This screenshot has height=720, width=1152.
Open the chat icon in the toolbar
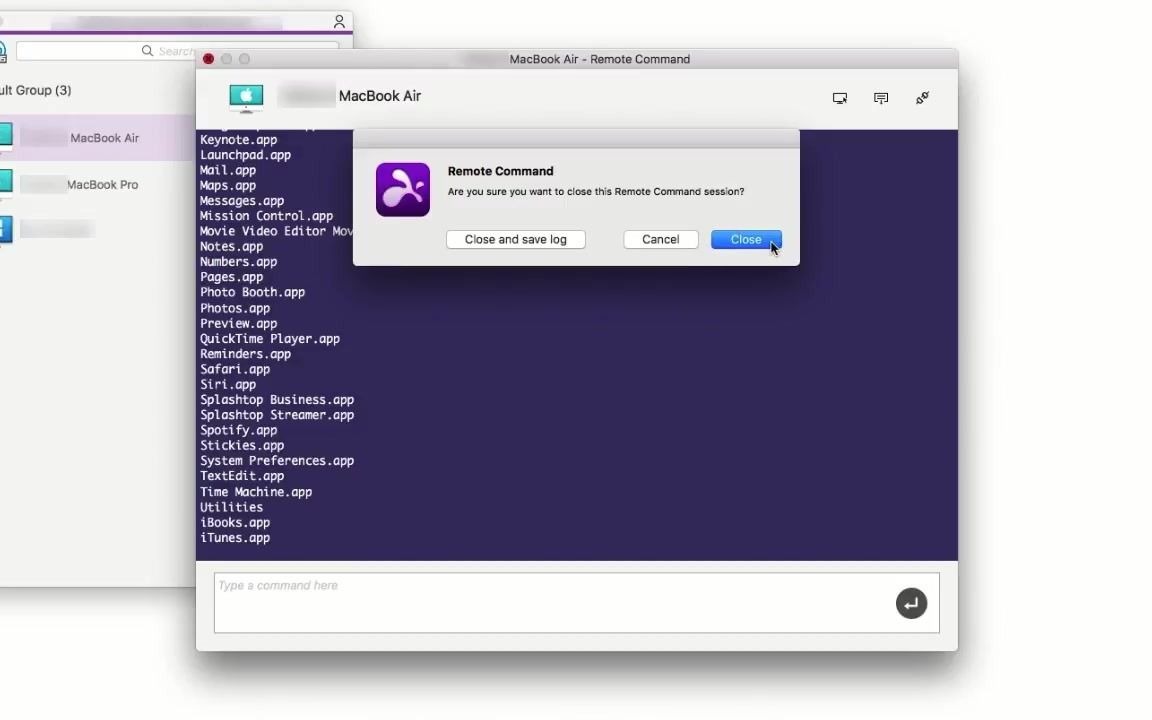[x=881, y=97]
